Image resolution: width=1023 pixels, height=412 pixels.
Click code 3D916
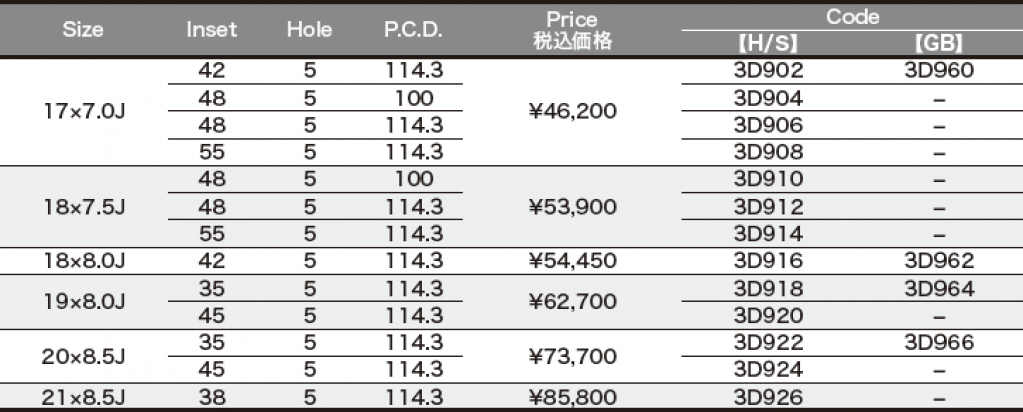pyautogui.click(x=769, y=261)
